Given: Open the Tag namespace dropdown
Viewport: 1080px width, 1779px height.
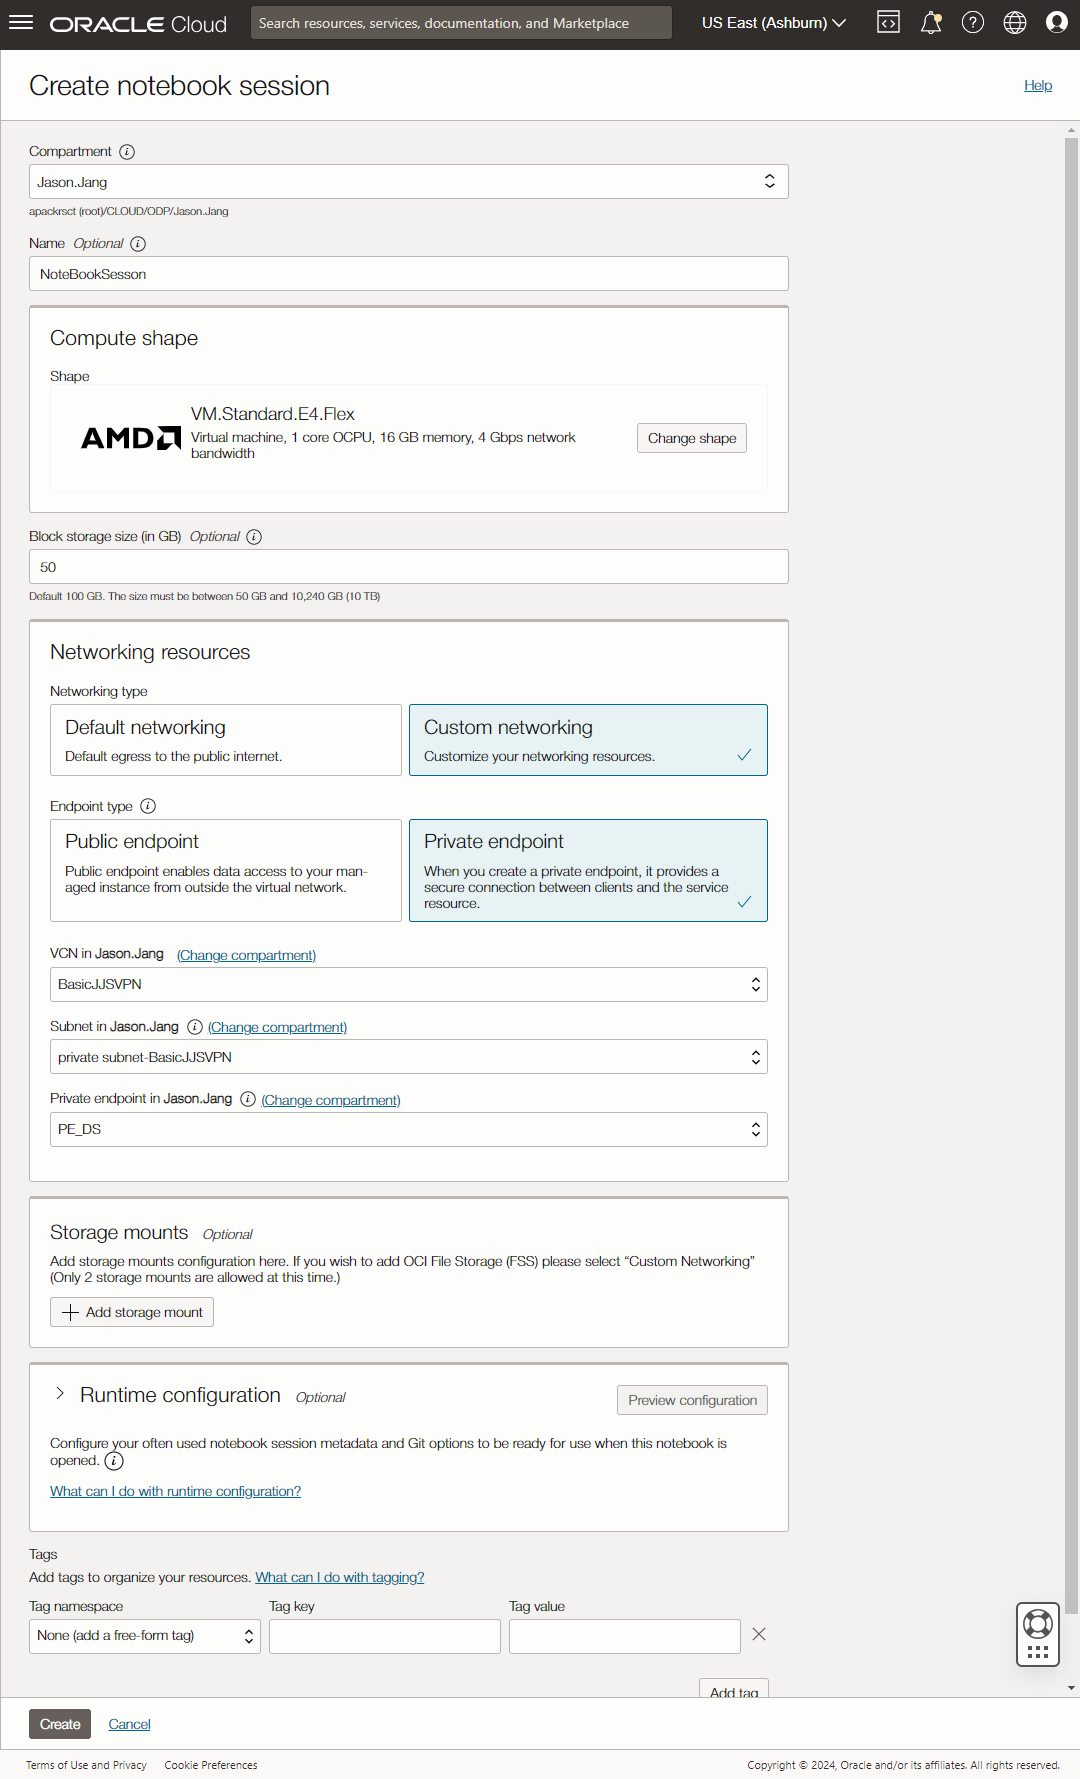Looking at the screenshot, I should coord(145,1636).
